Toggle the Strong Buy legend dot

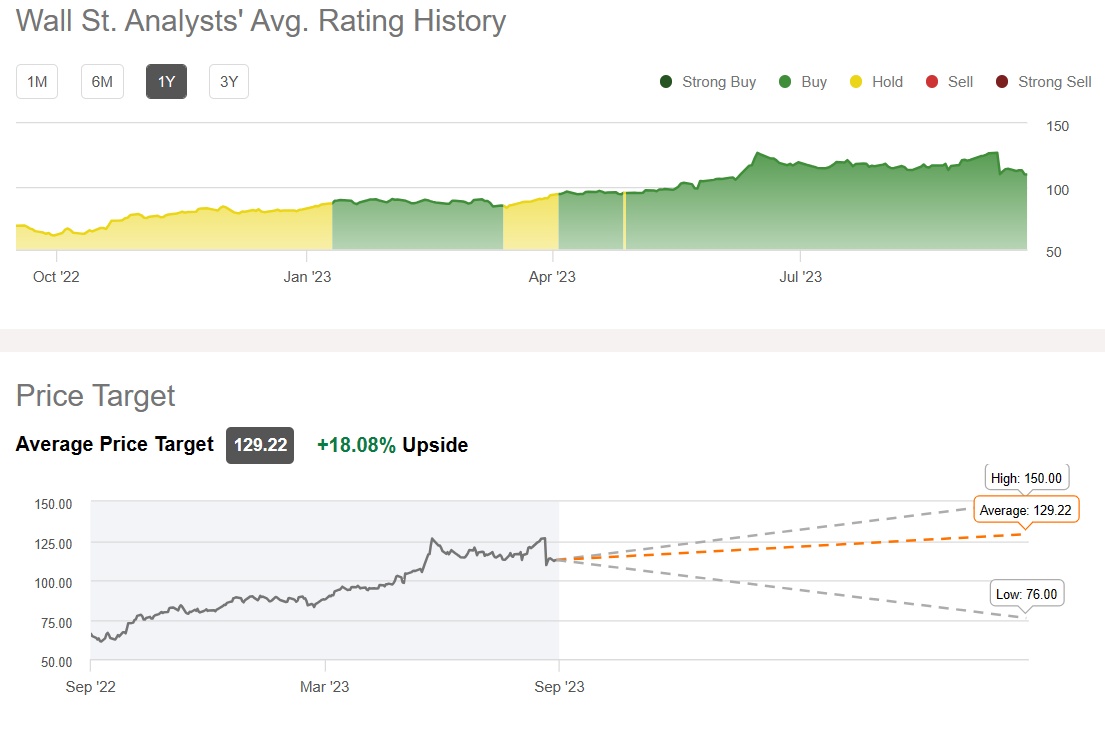(x=666, y=82)
